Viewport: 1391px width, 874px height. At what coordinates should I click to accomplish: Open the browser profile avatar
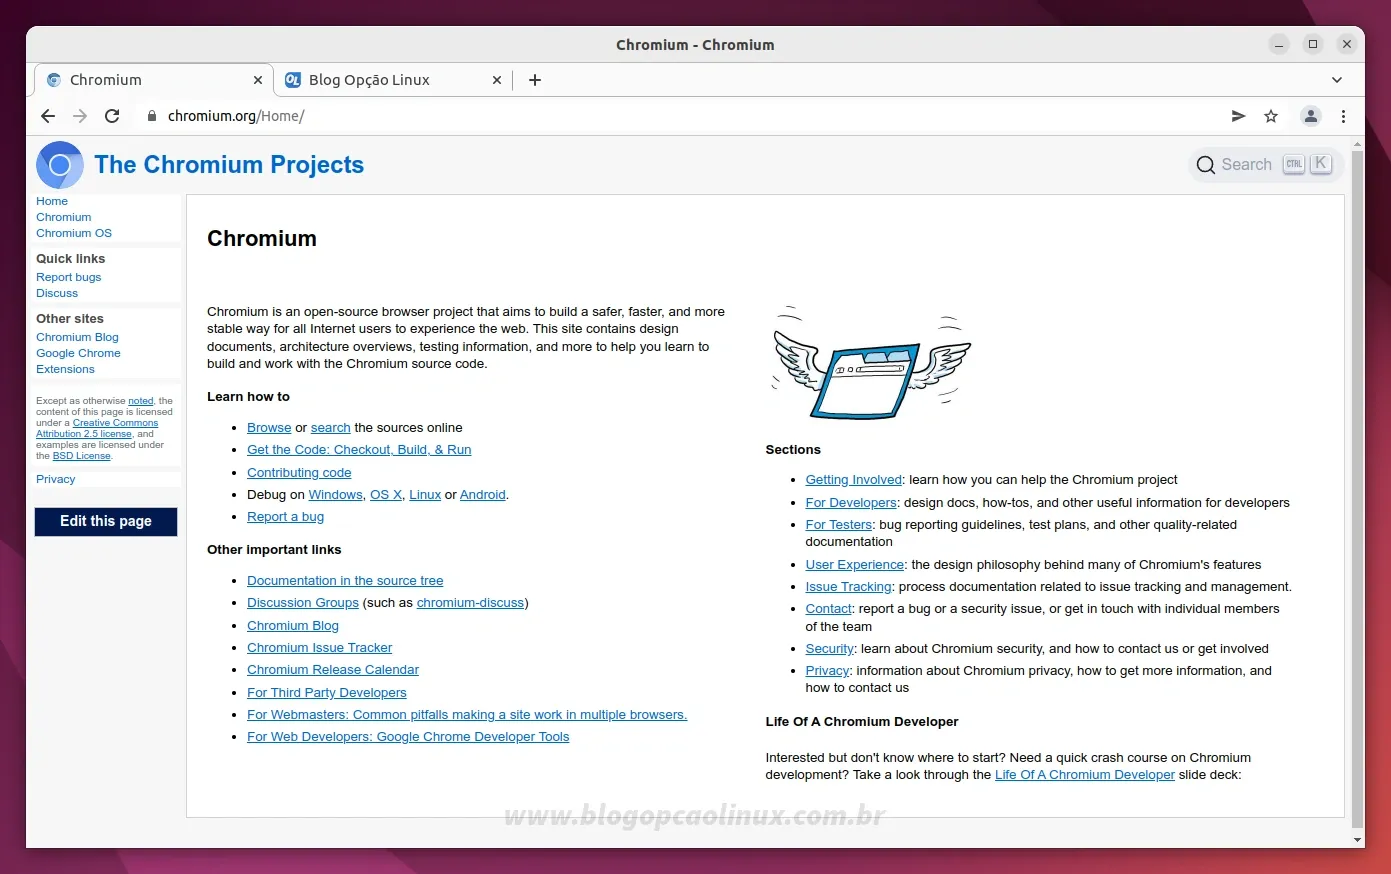(1310, 116)
